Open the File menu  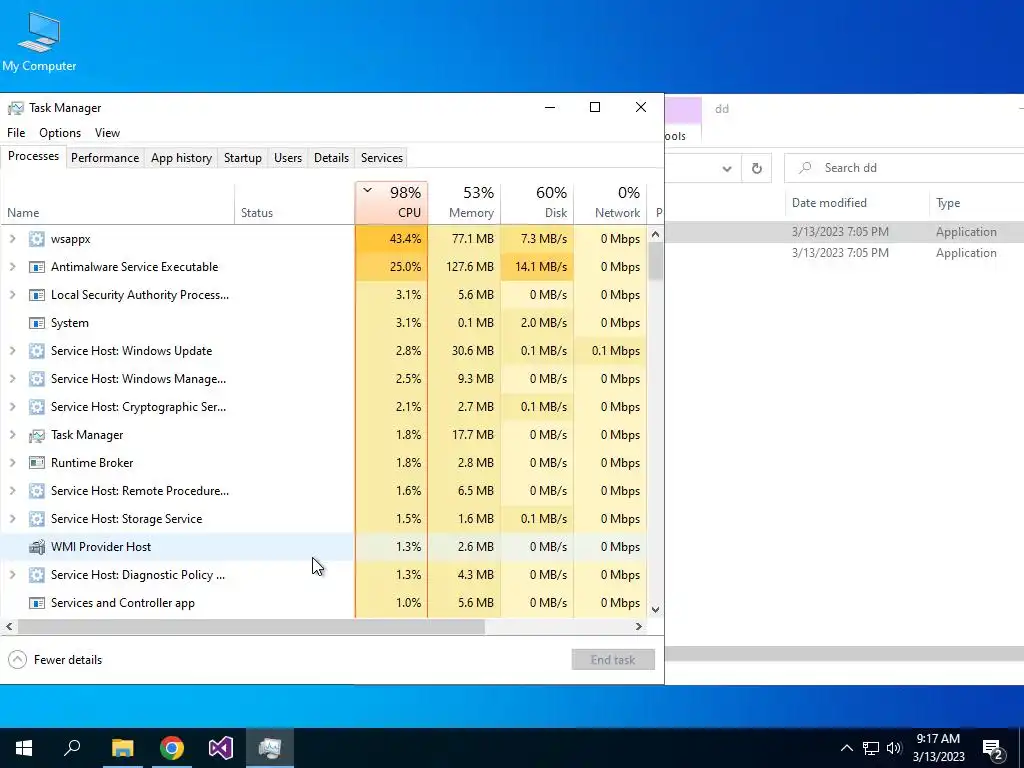click(x=16, y=133)
